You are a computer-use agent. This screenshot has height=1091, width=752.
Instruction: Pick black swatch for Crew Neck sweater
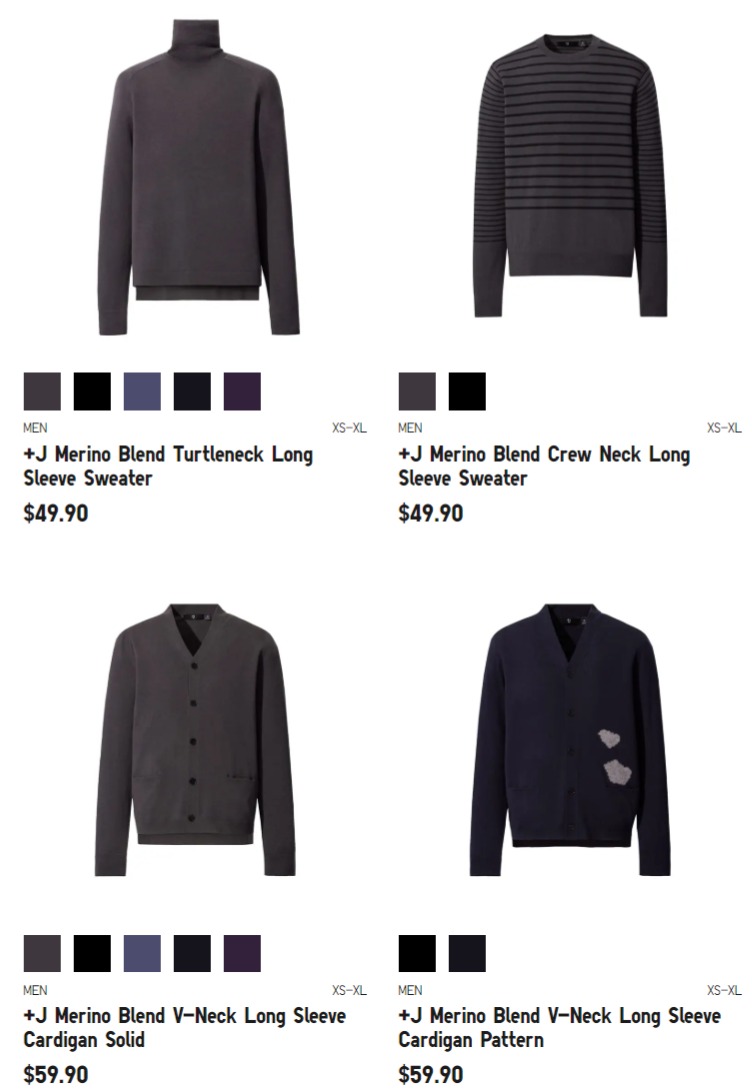pyautogui.click(x=467, y=391)
